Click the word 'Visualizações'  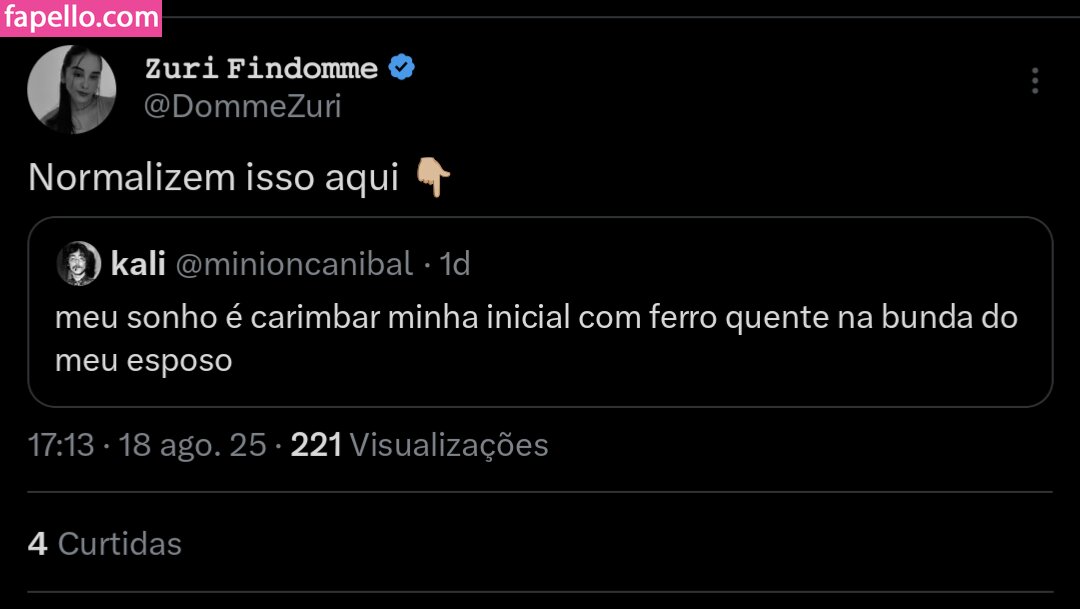[451, 445]
